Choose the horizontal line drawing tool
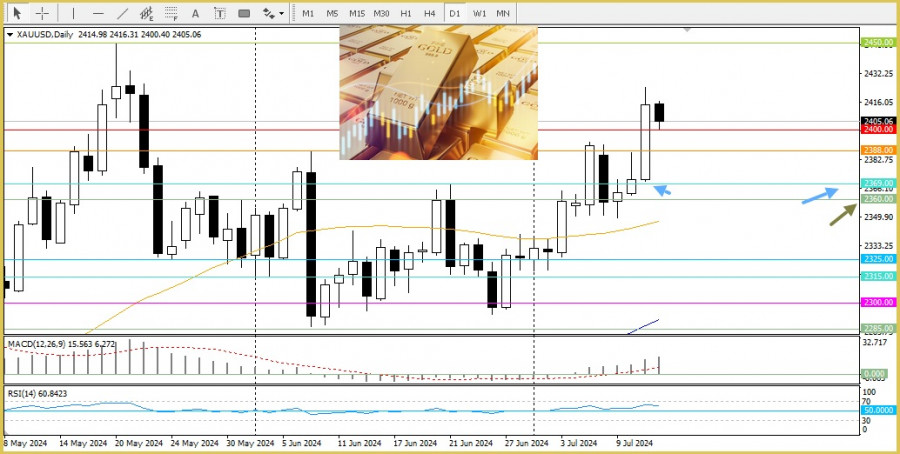 98,13
